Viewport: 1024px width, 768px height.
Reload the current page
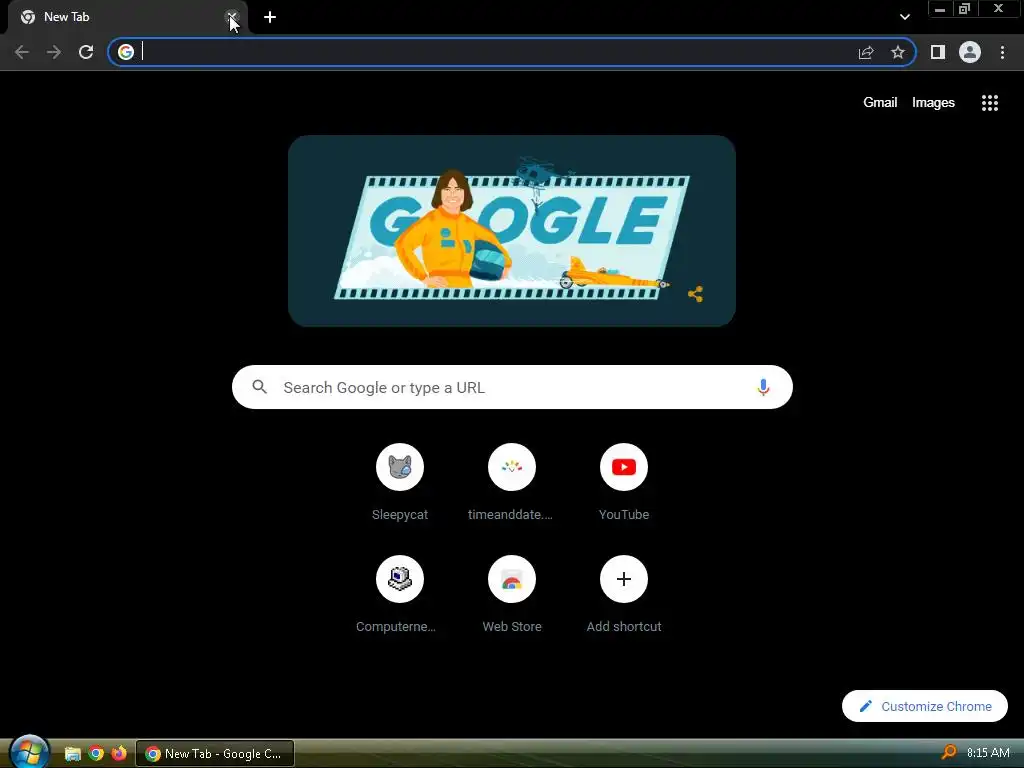click(x=86, y=52)
